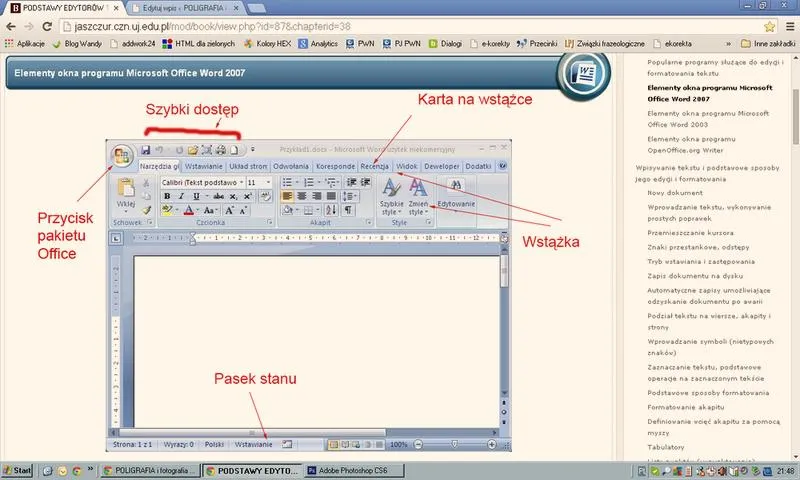Click the Increase Indent icon

click(366, 182)
